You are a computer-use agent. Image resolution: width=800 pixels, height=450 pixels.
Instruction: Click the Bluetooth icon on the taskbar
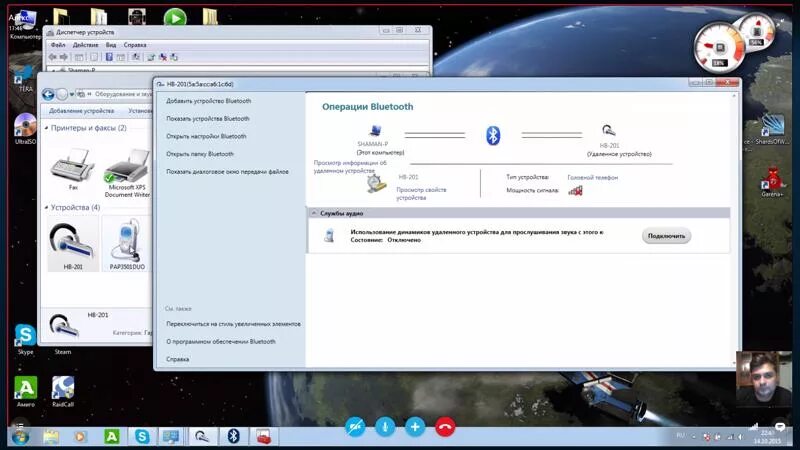tap(233, 437)
